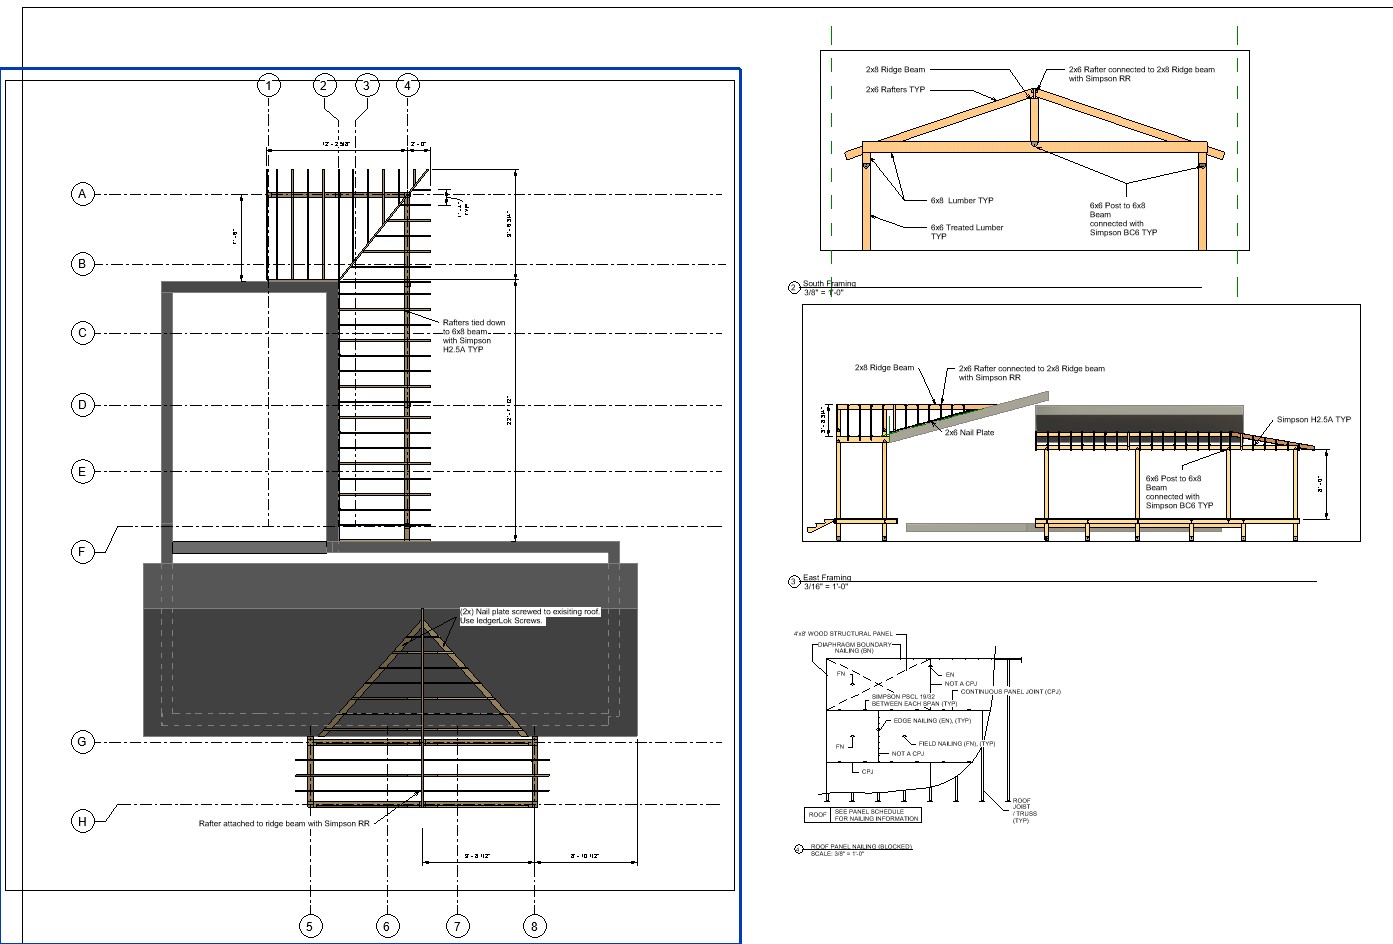Select grid bubble 1 above the plan
Viewport: 1393px width, 944px height.
click(268, 86)
